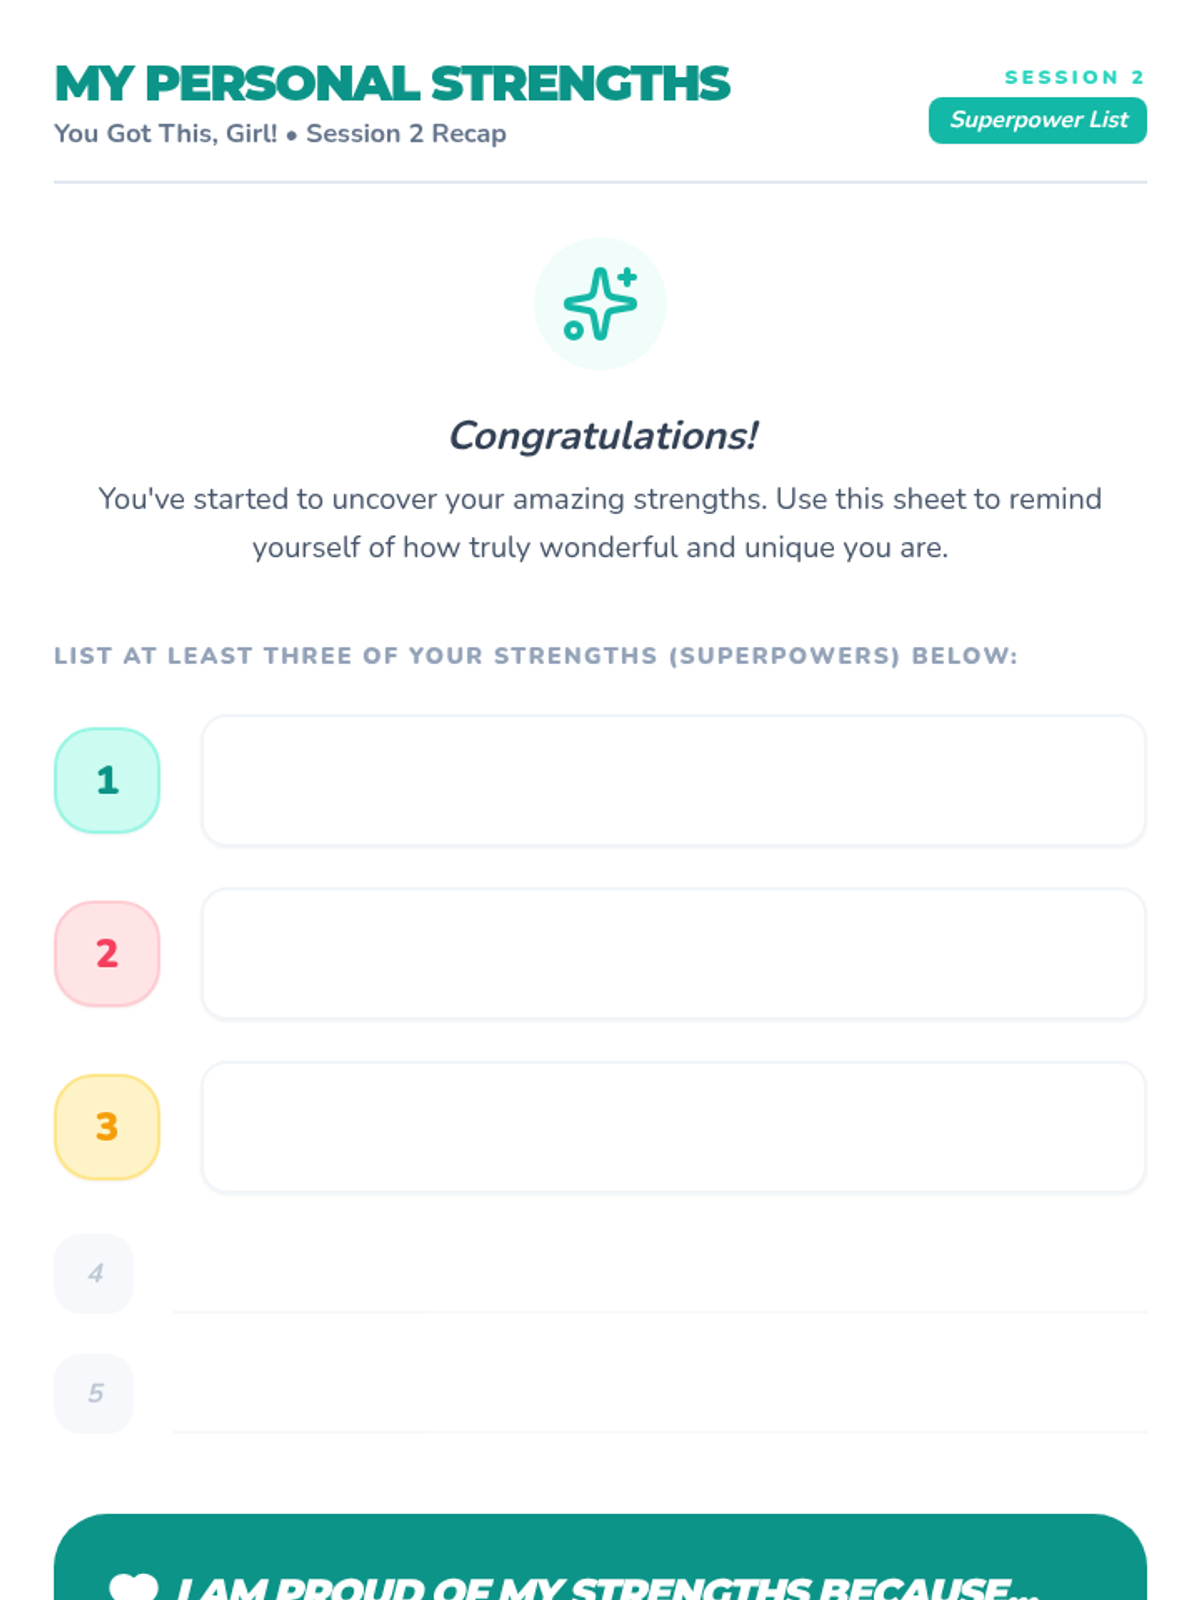Image resolution: width=1200 pixels, height=1600 pixels.
Task: Click the yellow number 3 badge
Action: pos(107,1127)
